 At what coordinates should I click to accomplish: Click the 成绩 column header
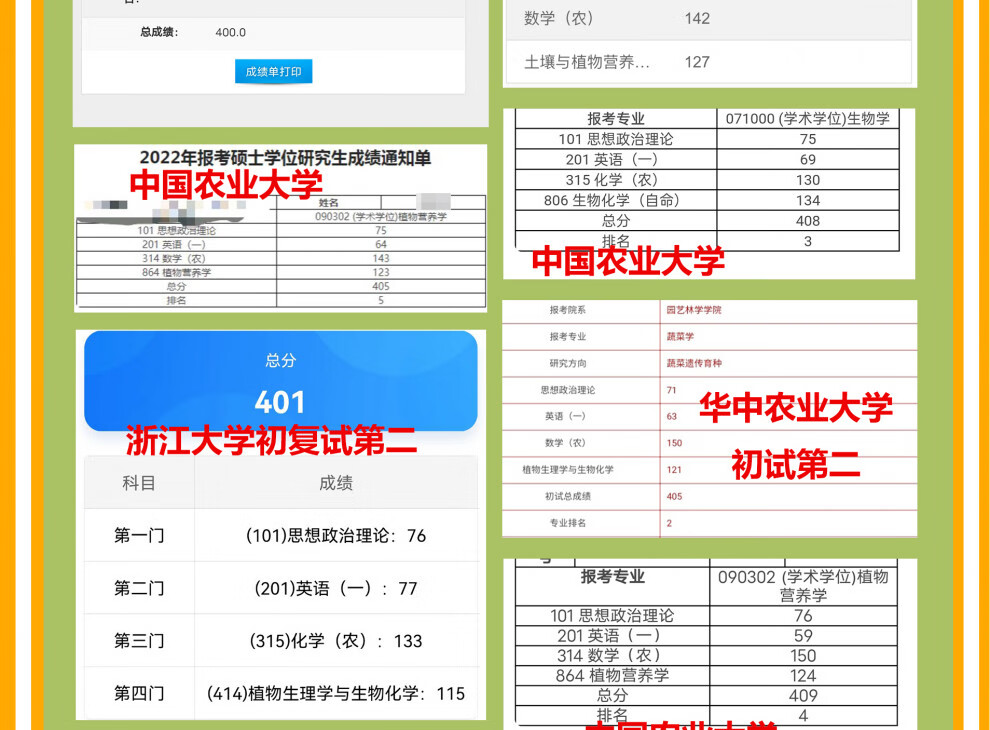point(336,483)
